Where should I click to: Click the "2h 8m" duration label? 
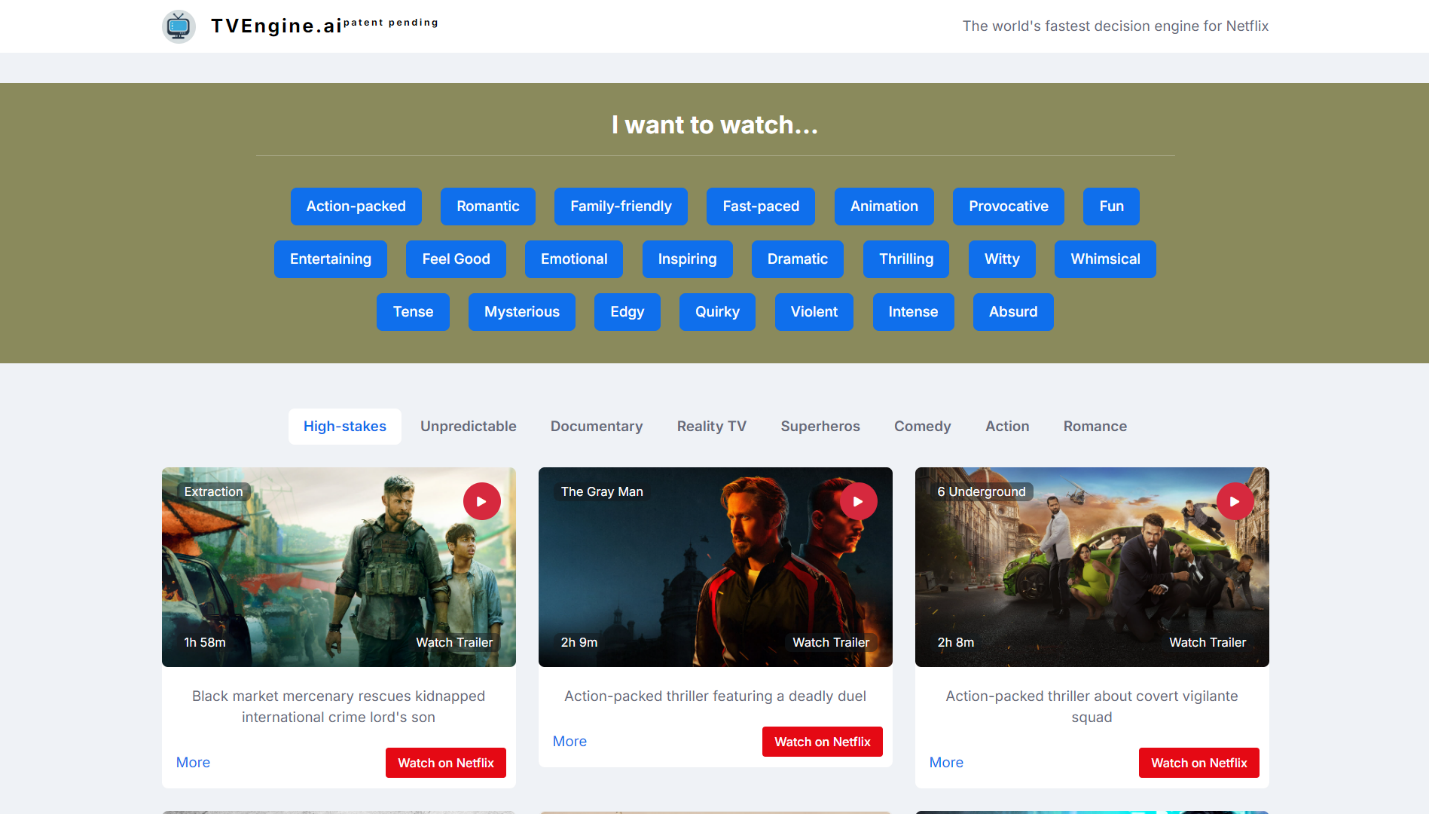click(956, 642)
